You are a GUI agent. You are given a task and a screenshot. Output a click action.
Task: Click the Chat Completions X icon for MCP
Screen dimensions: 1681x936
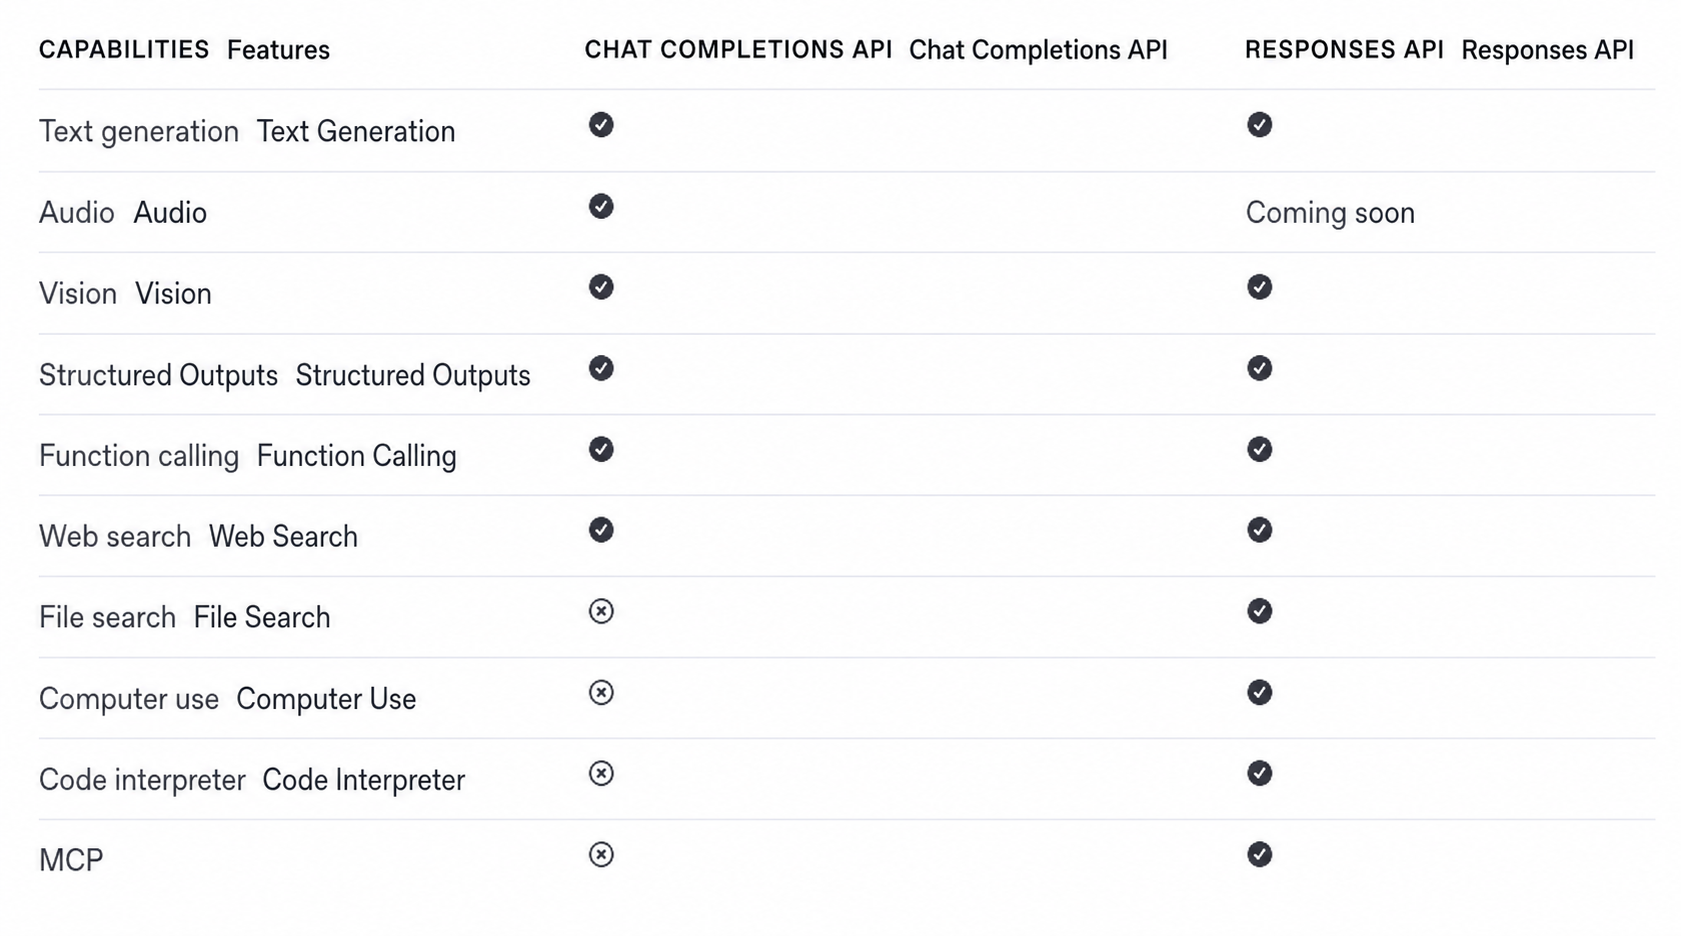(x=601, y=854)
